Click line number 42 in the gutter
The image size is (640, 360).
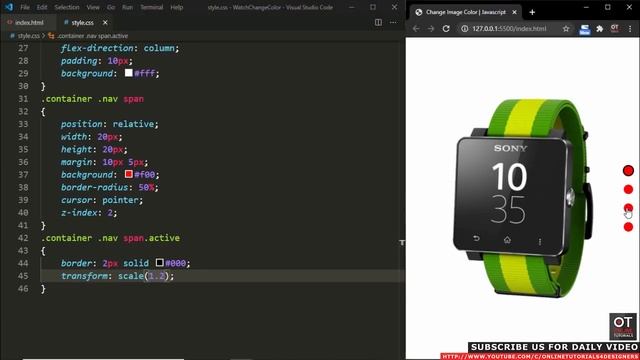23,238
